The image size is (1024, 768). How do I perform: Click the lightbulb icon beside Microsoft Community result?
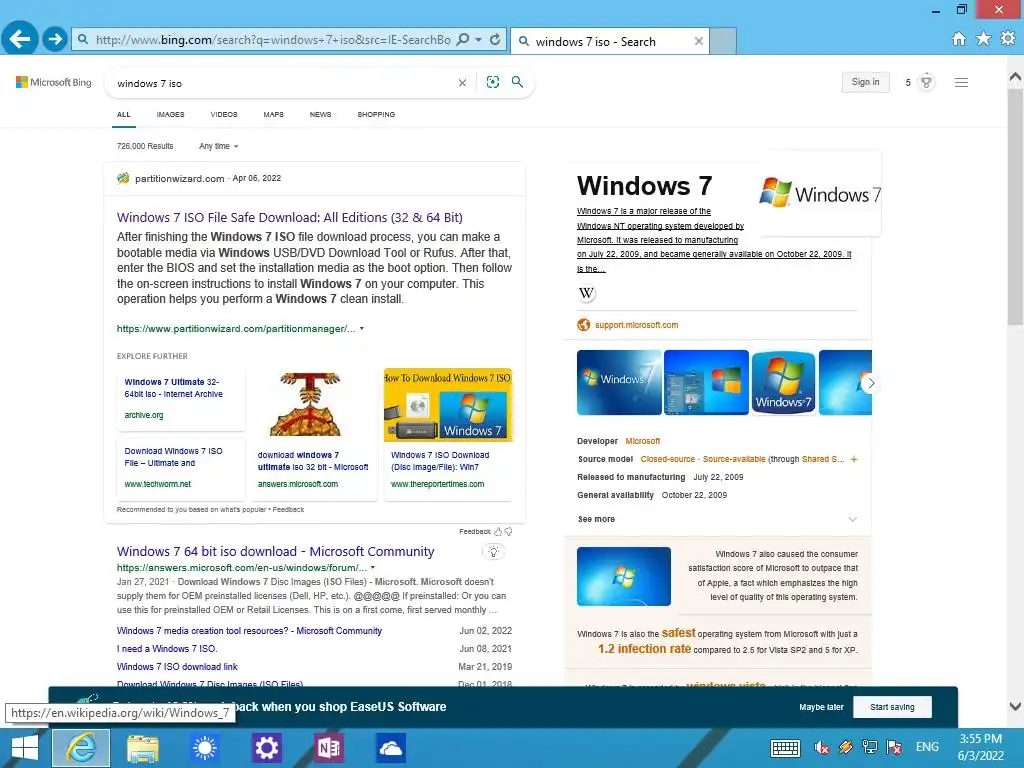(x=494, y=552)
